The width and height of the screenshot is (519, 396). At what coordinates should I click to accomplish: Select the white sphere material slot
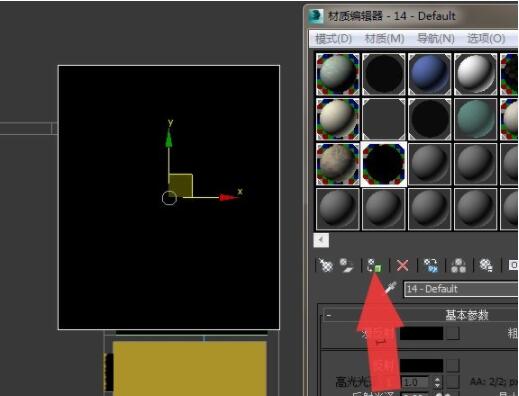pyautogui.click(x=475, y=74)
